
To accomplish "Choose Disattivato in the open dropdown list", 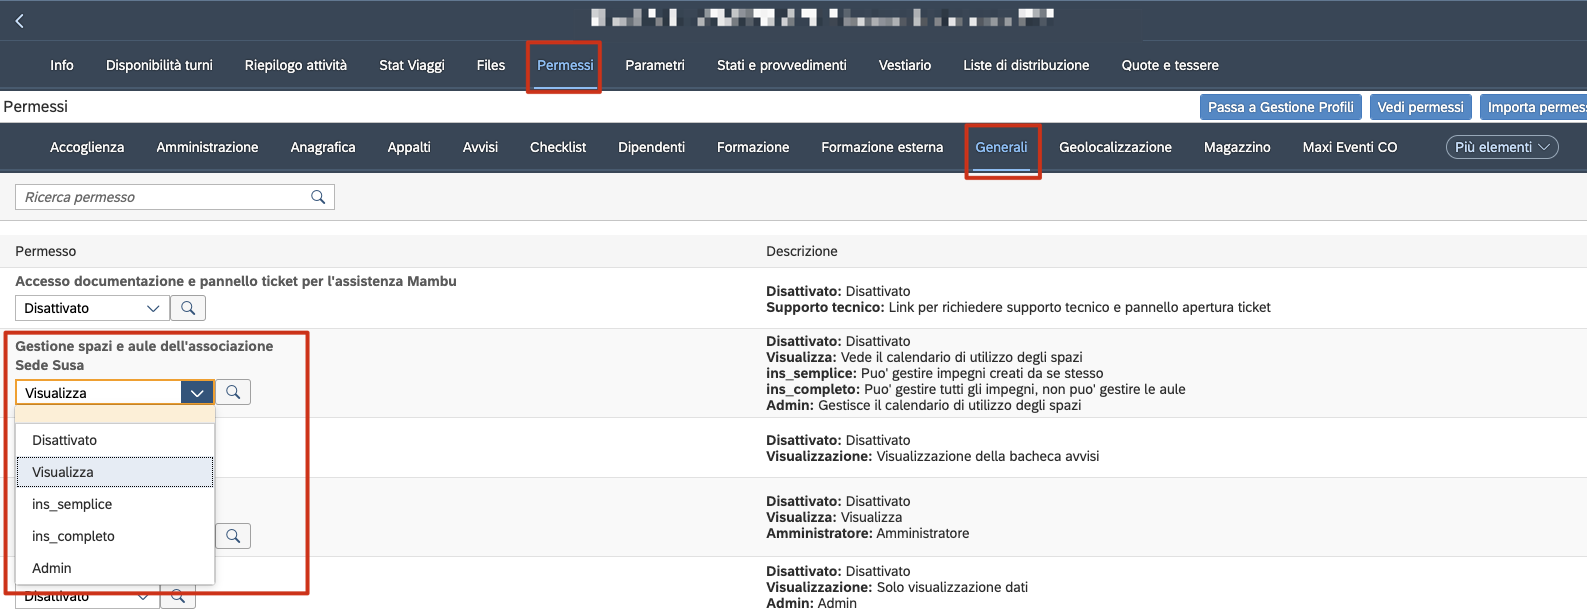I will tap(115, 440).
